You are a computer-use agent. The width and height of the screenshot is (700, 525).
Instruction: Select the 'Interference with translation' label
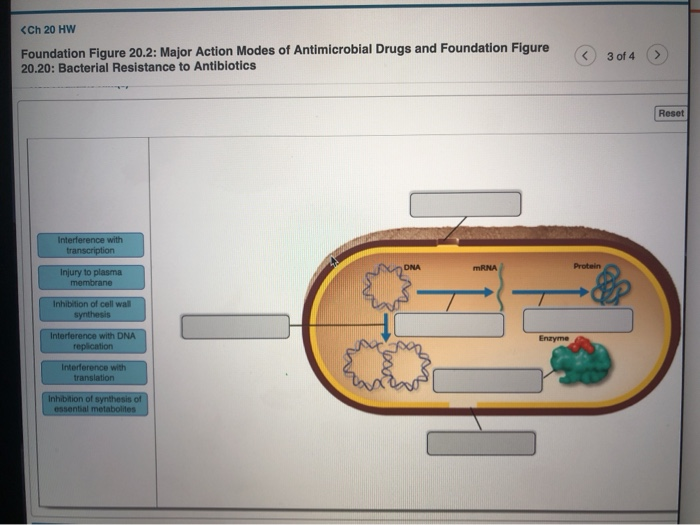(94, 373)
